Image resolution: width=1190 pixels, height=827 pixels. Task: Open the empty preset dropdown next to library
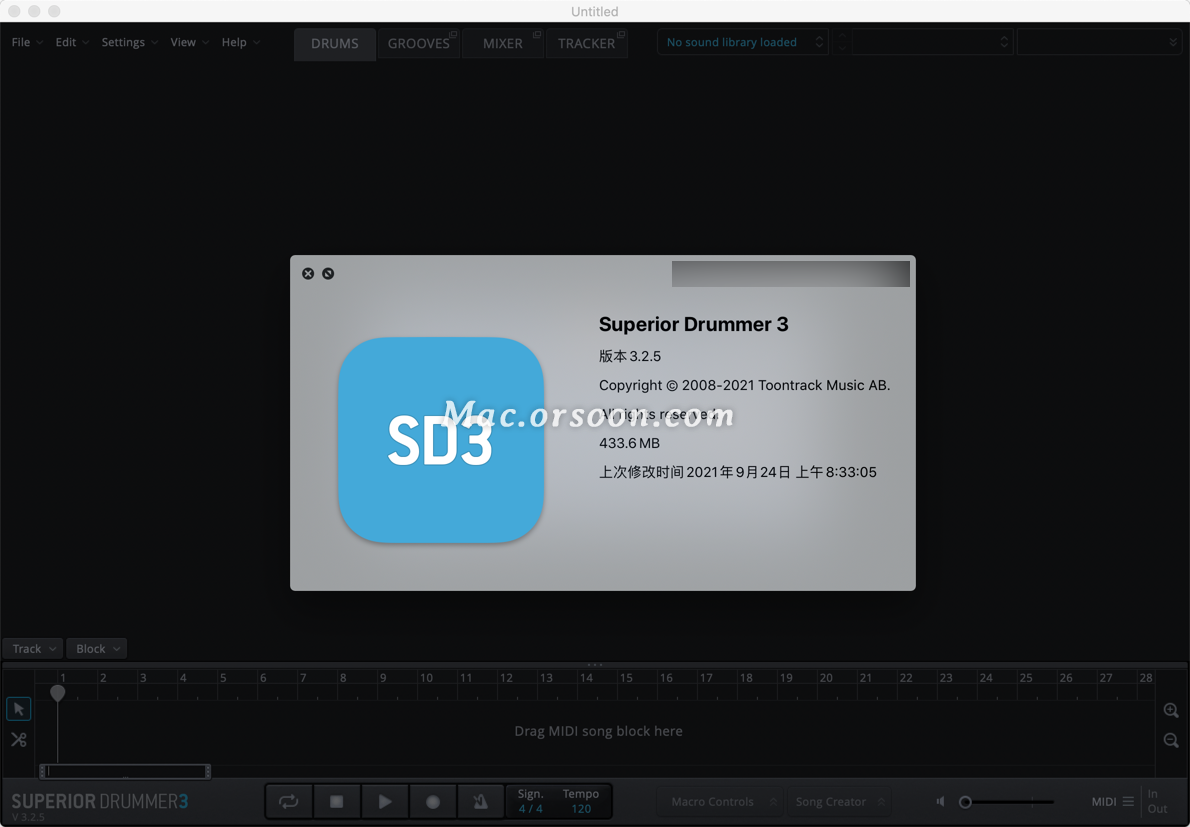pos(933,42)
